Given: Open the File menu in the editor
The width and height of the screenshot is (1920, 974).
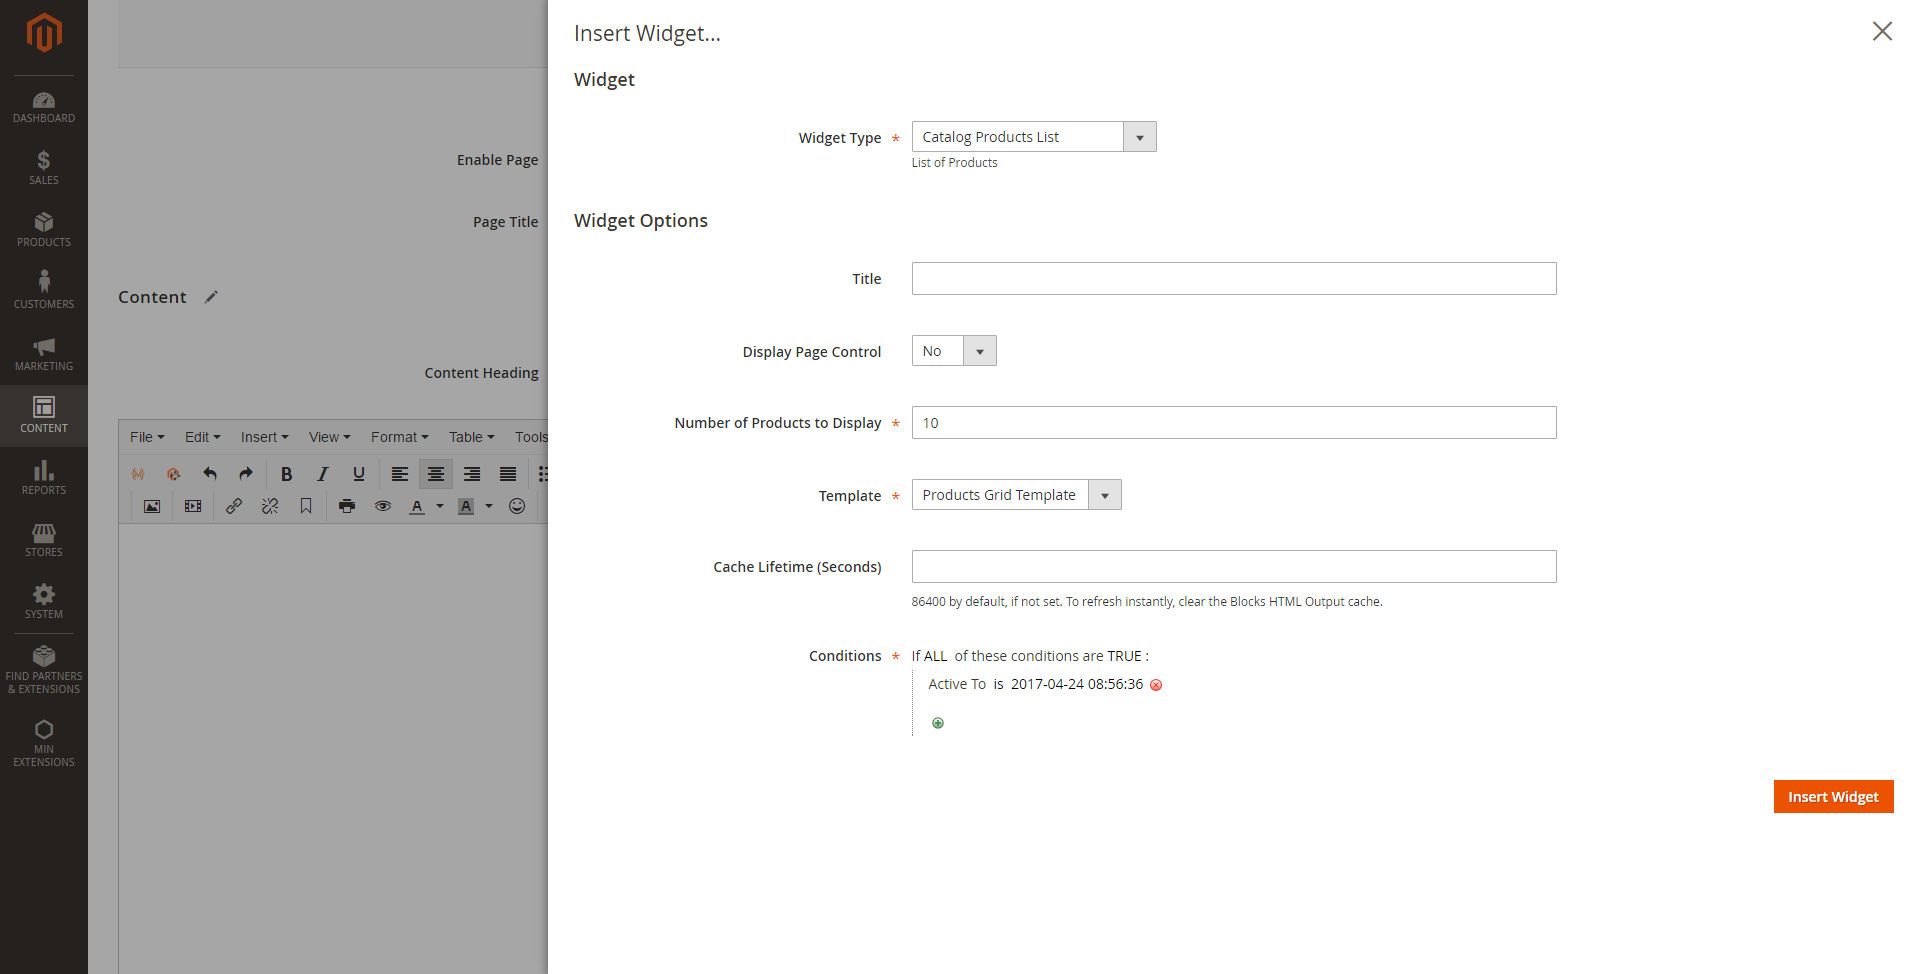Looking at the screenshot, I should click(147, 437).
